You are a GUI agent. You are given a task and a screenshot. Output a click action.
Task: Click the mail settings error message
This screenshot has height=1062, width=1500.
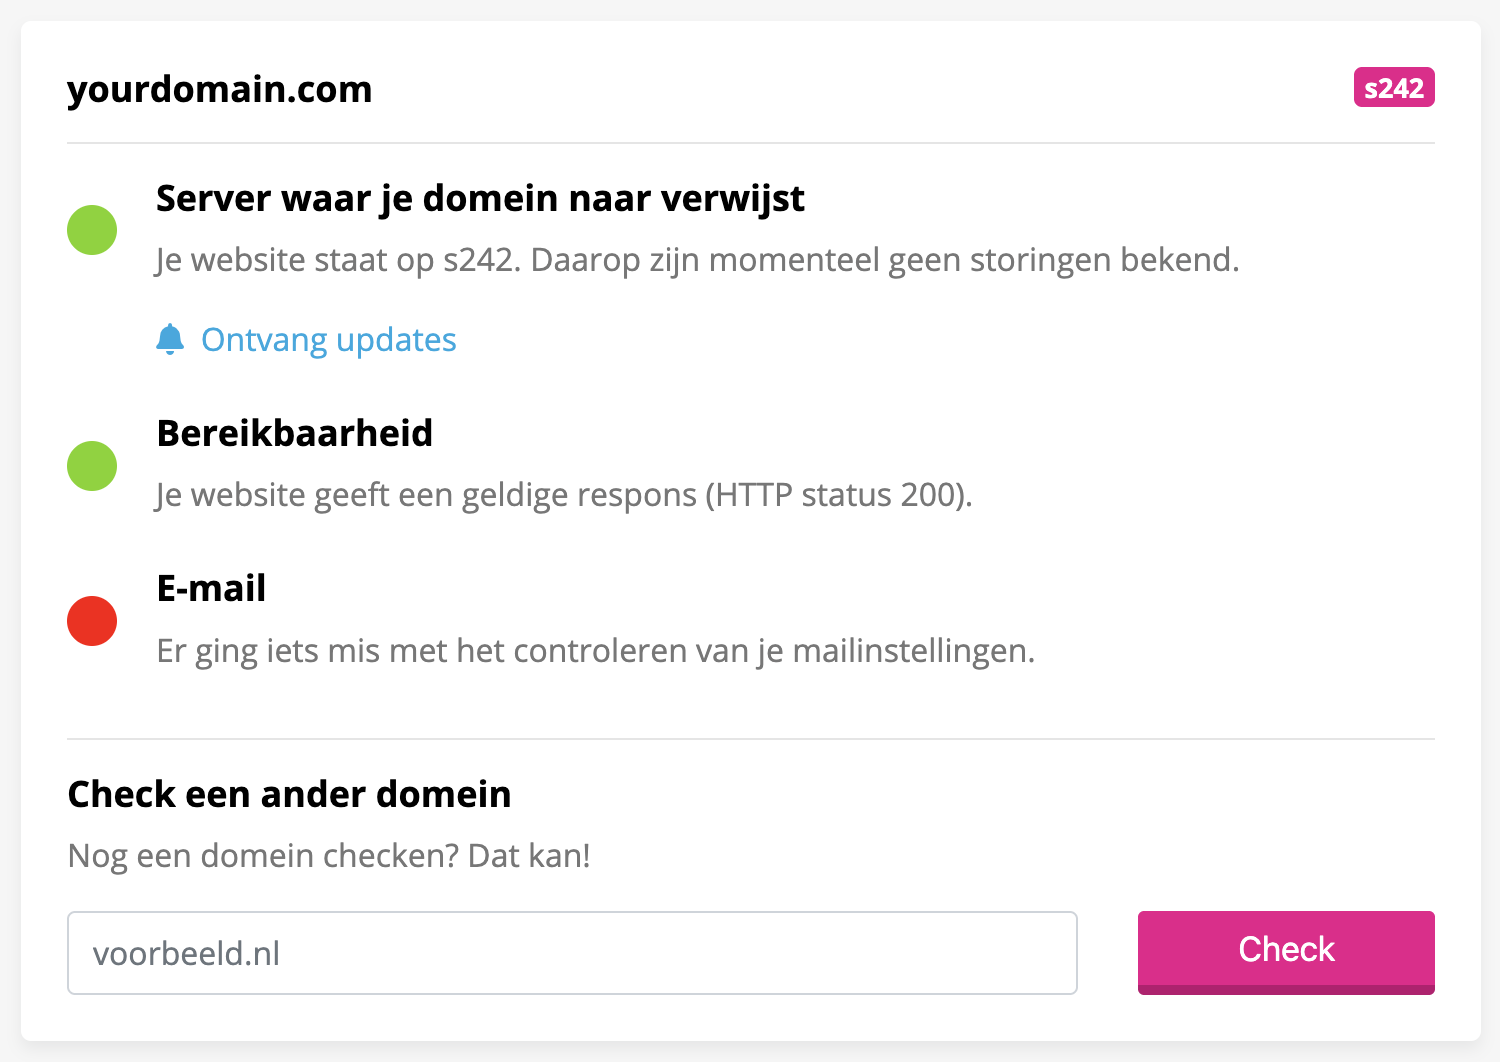click(x=595, y=650)
